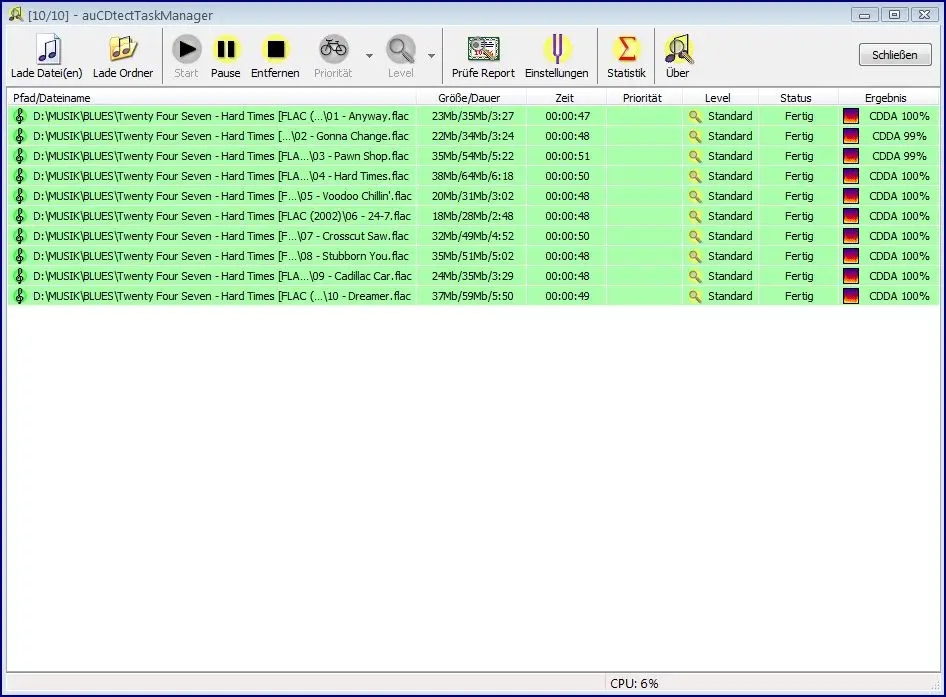Open spectrum thumbnail for Anyway.flac result
The height and width of the screenshot is (697, 946).
tap(851, 116)
